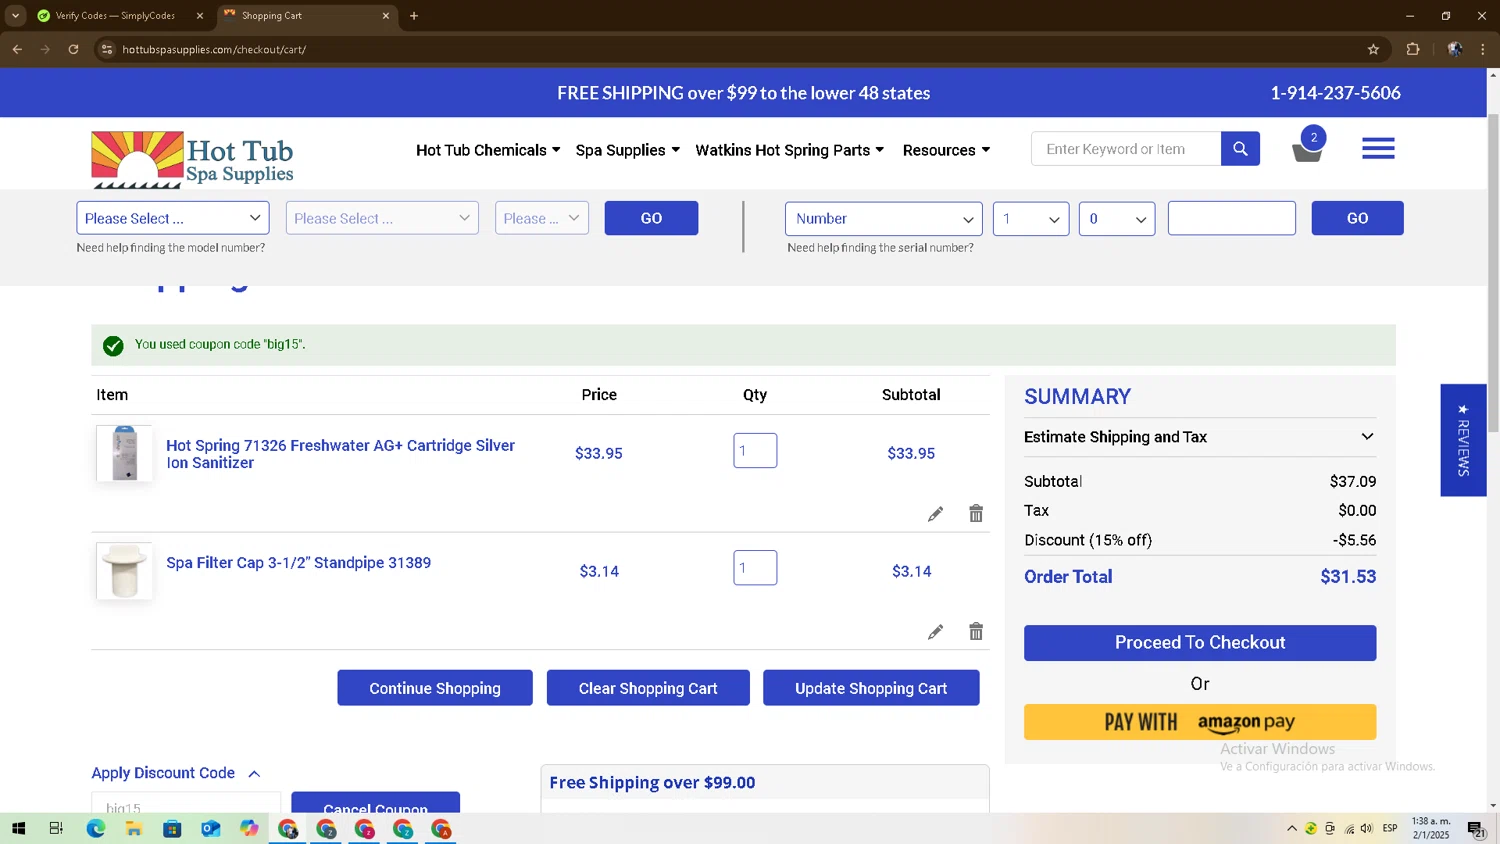Click quantity box for Spa Filter Cap
Image resolution: width=1500 pixels, height=844 pixels.
[755, 568]
